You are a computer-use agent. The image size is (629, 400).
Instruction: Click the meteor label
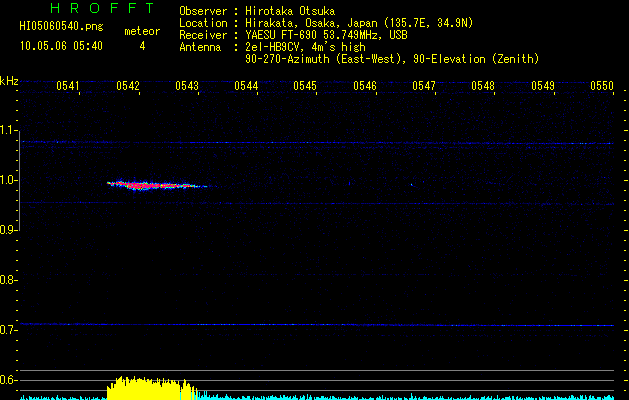tap(142, 31)
